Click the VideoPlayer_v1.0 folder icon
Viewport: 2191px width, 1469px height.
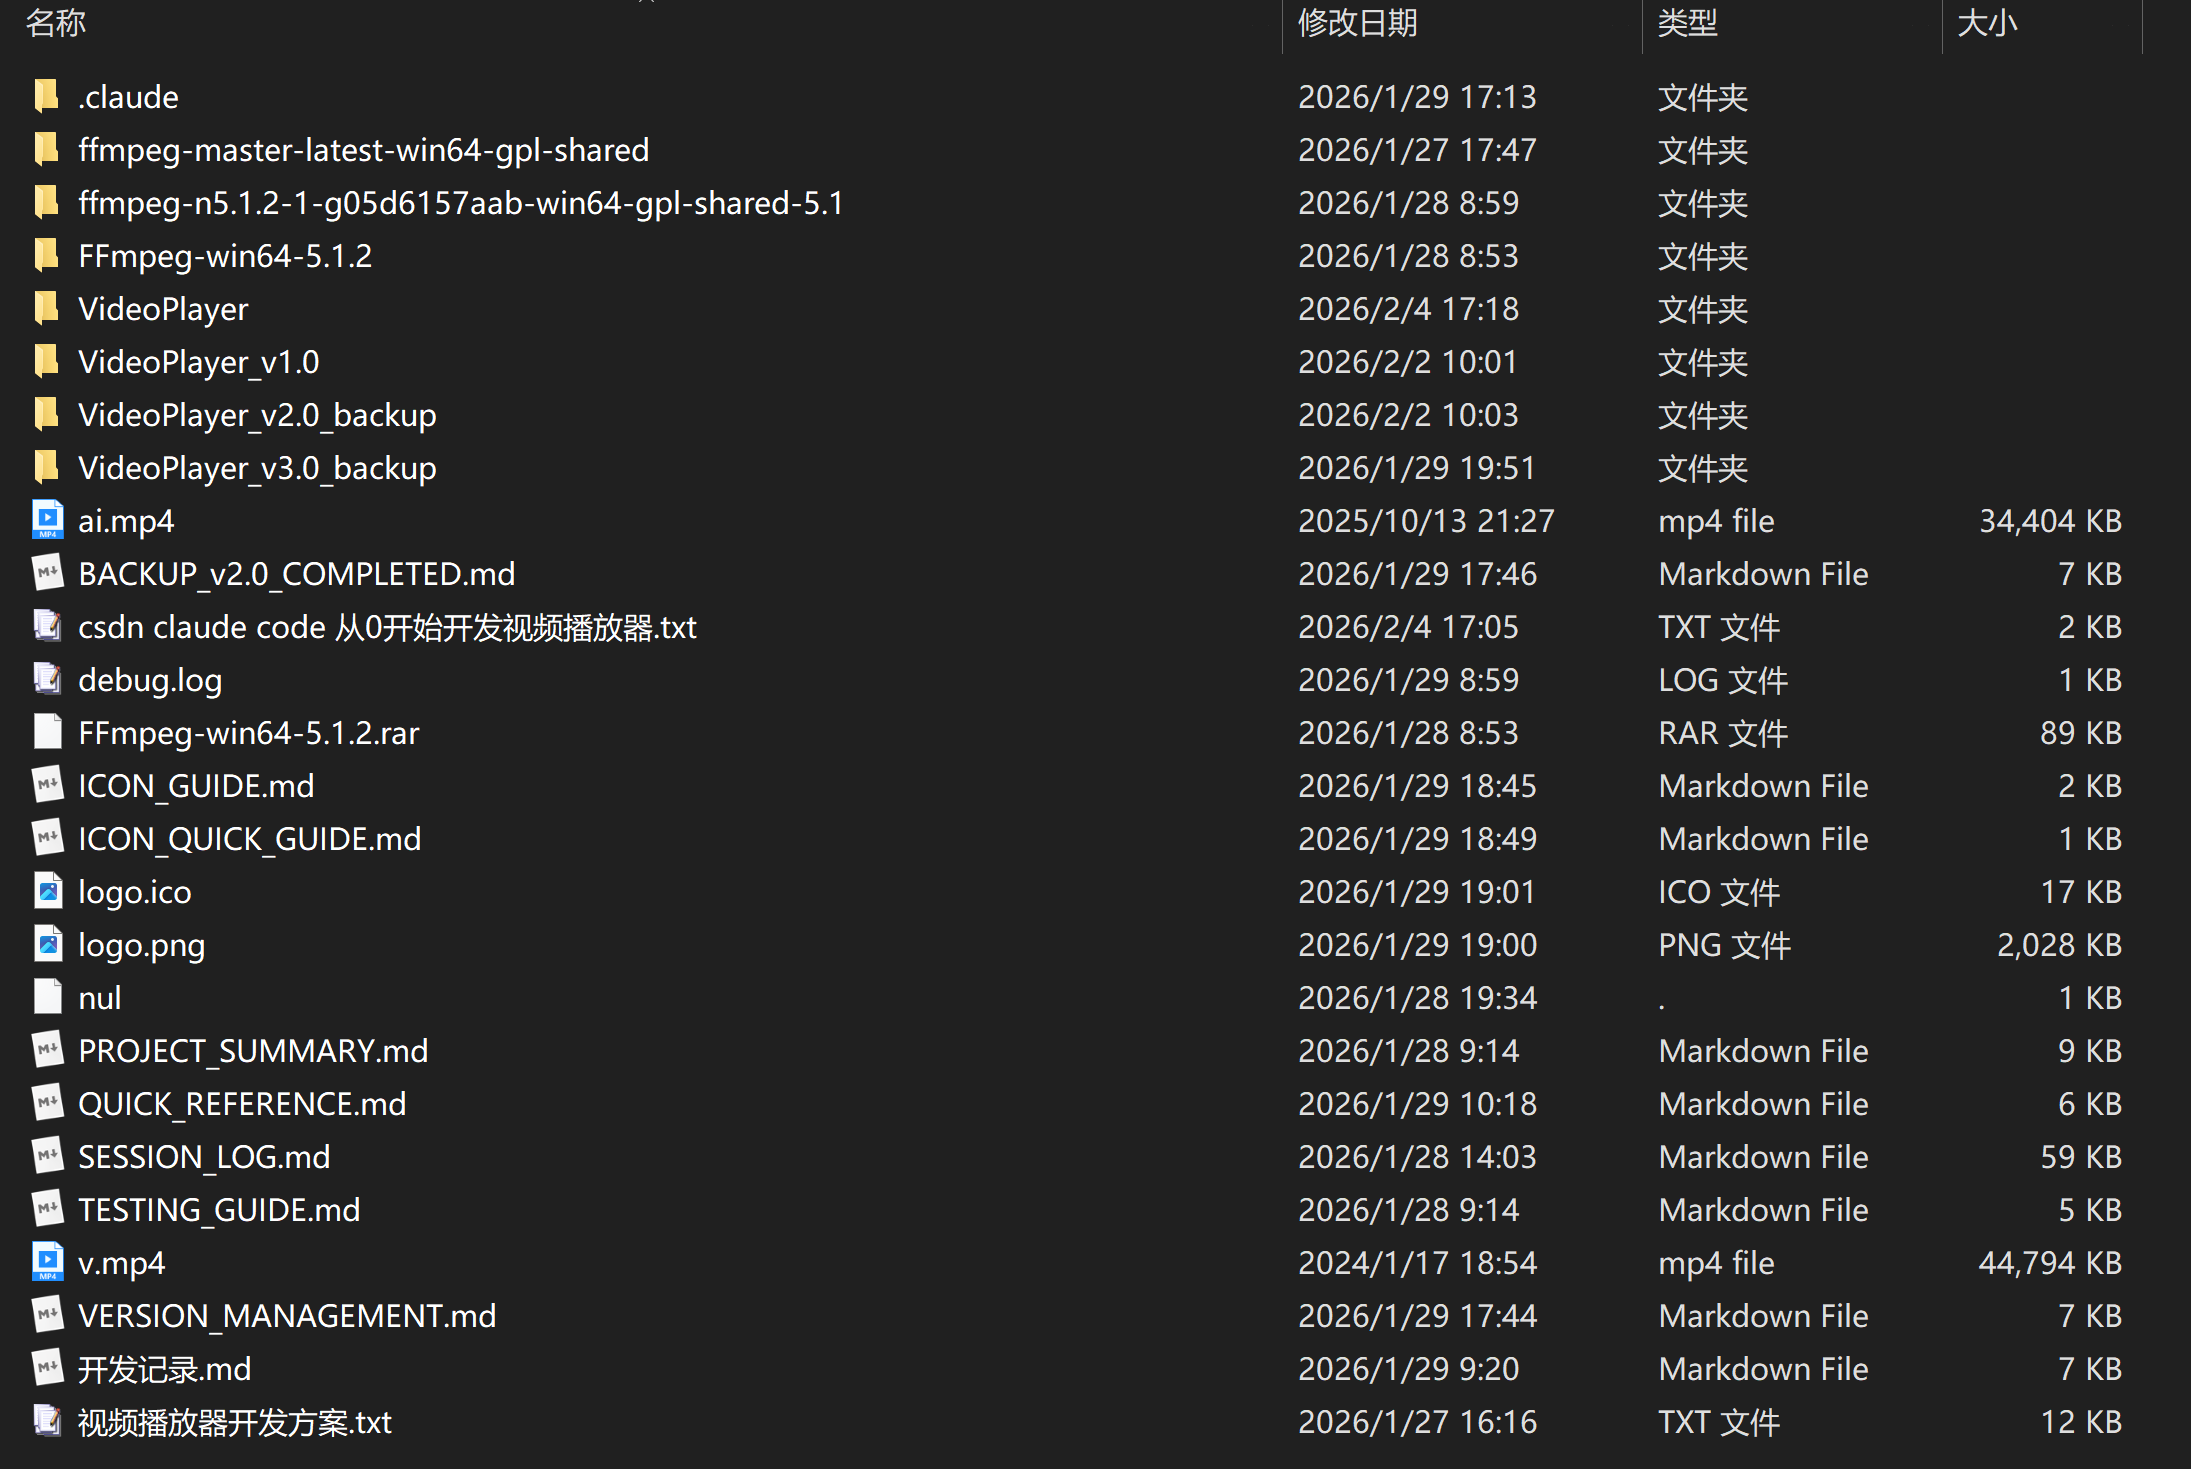tap(46, 361)
